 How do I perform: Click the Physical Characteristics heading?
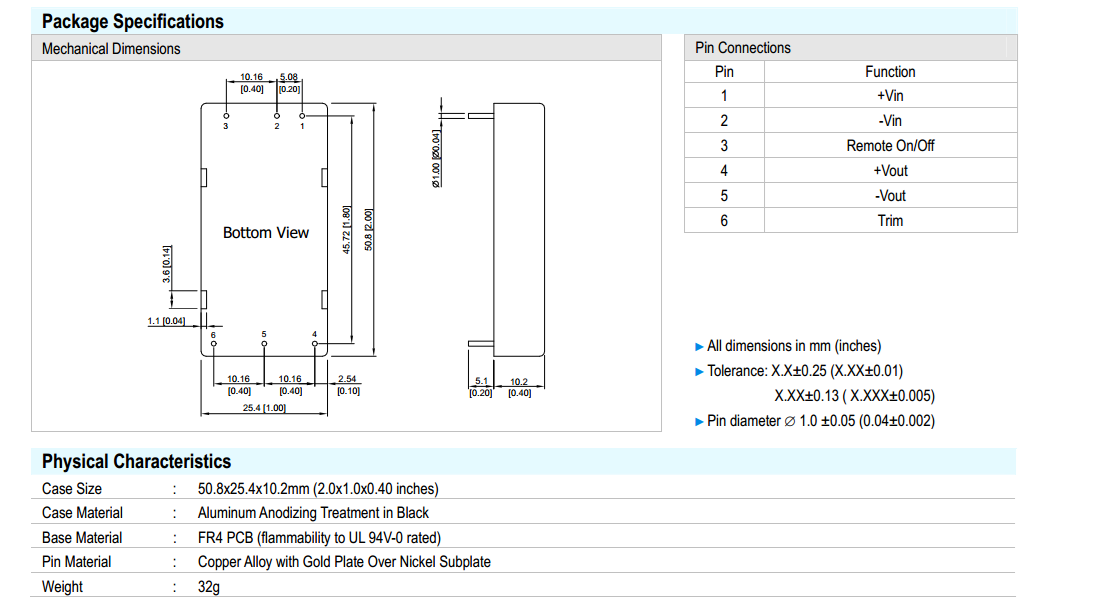[136, 461]
